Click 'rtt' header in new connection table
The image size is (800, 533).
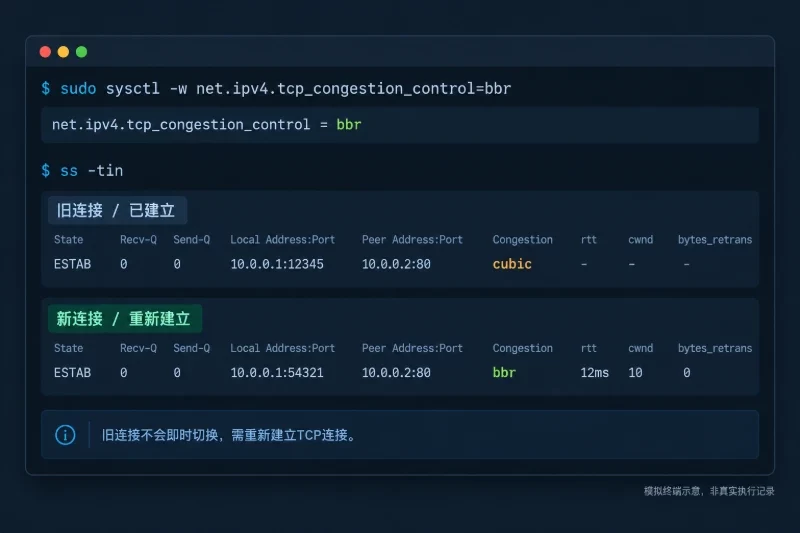[x=588, y=348]
